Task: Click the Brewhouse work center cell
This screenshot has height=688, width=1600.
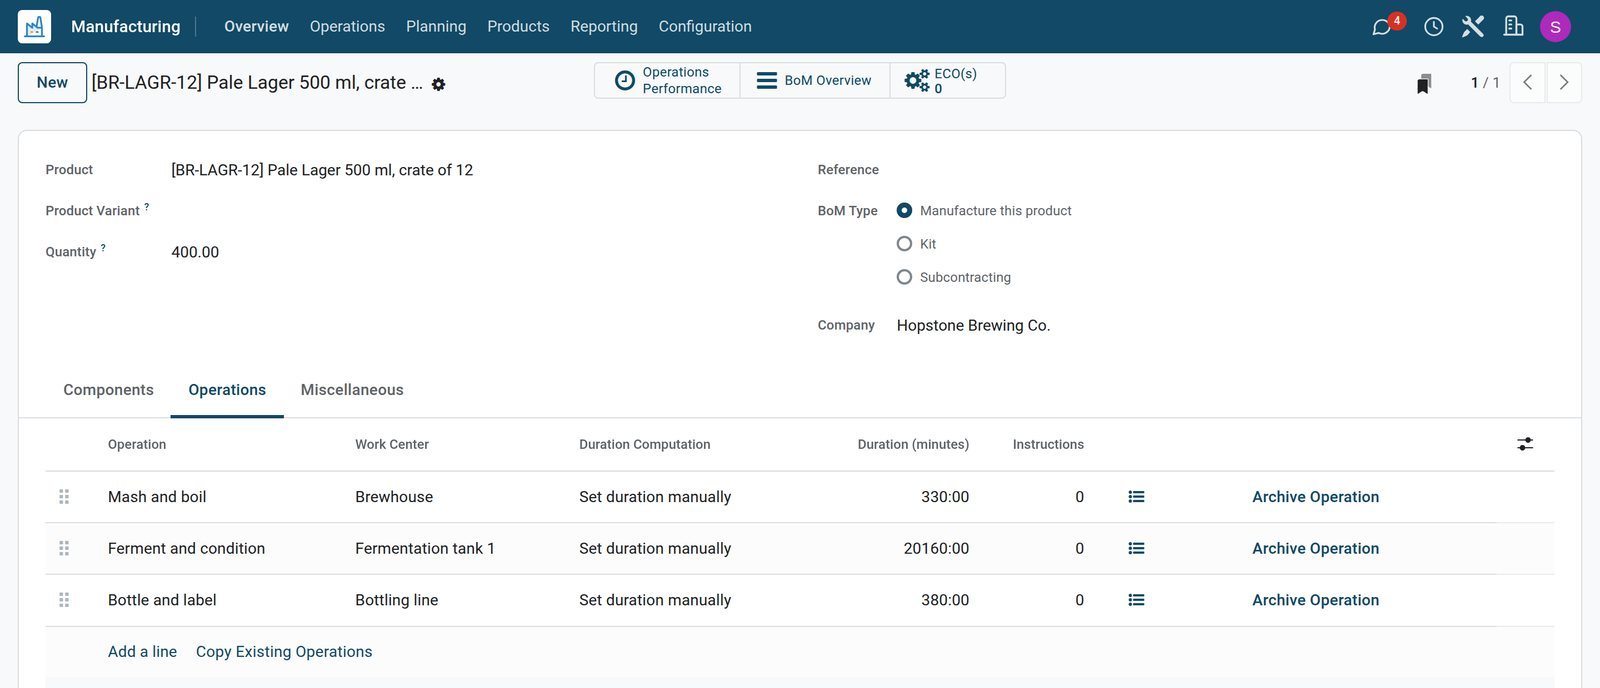Action: [x=394, y=497]
